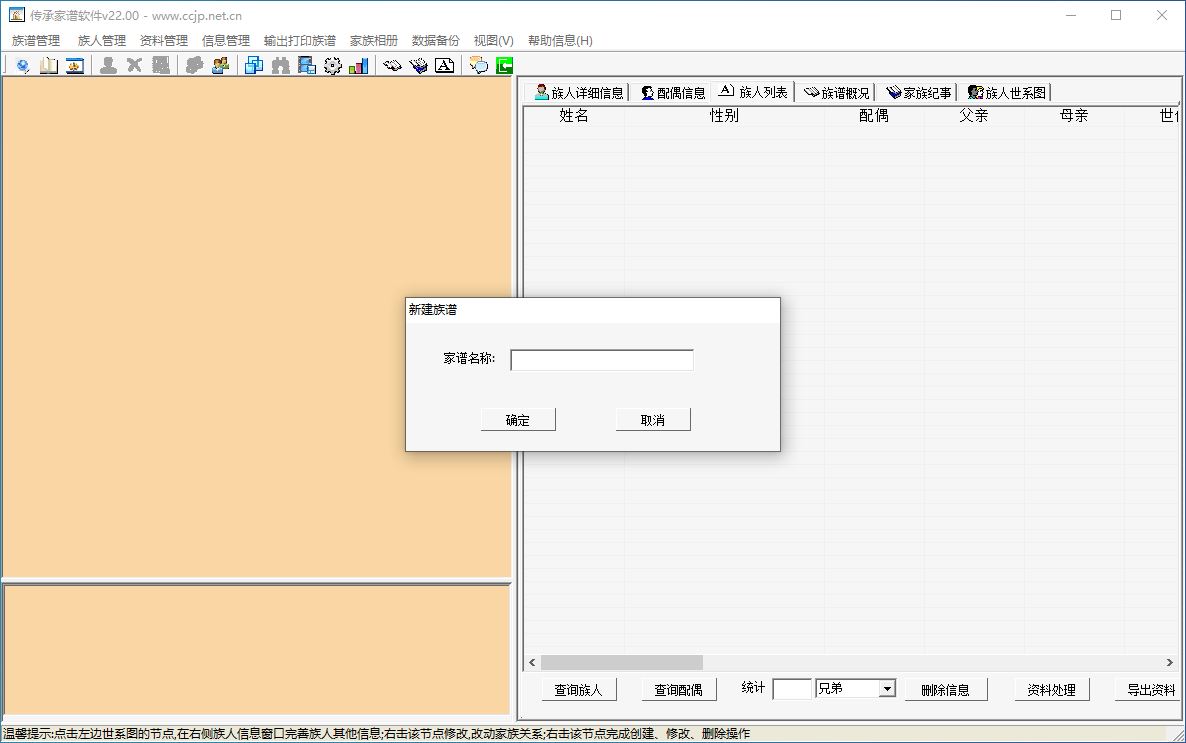Image resolution: width=1186 pixels, height=743 pixels.
Task: Open the settings gear toolbar icon
Action: tap(332, 64)
